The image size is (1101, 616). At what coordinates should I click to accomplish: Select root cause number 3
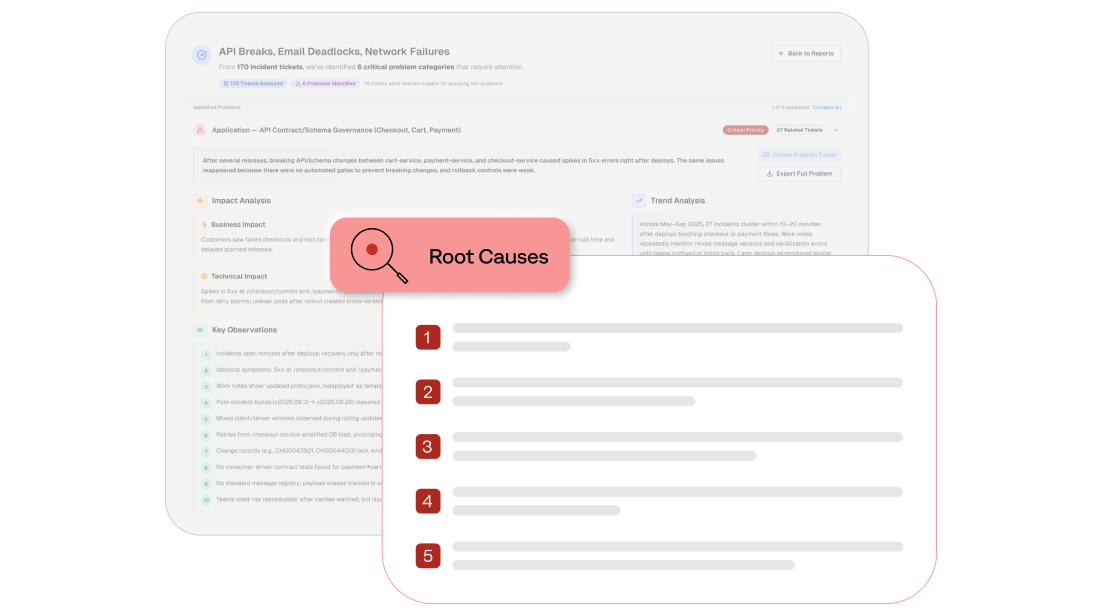tap(428, 446)
